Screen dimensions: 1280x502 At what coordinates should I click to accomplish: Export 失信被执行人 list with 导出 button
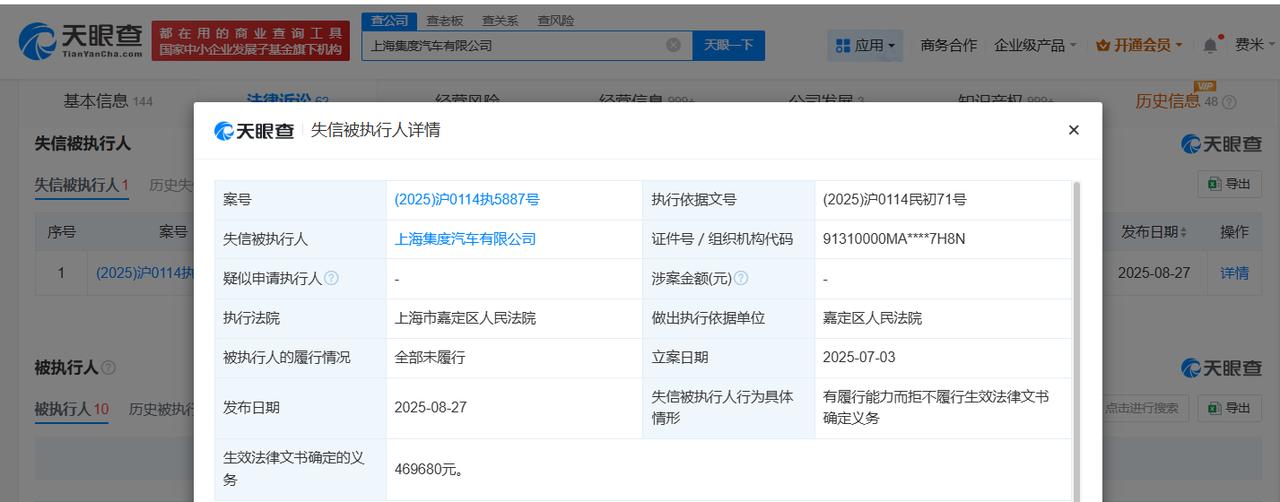1229,184
